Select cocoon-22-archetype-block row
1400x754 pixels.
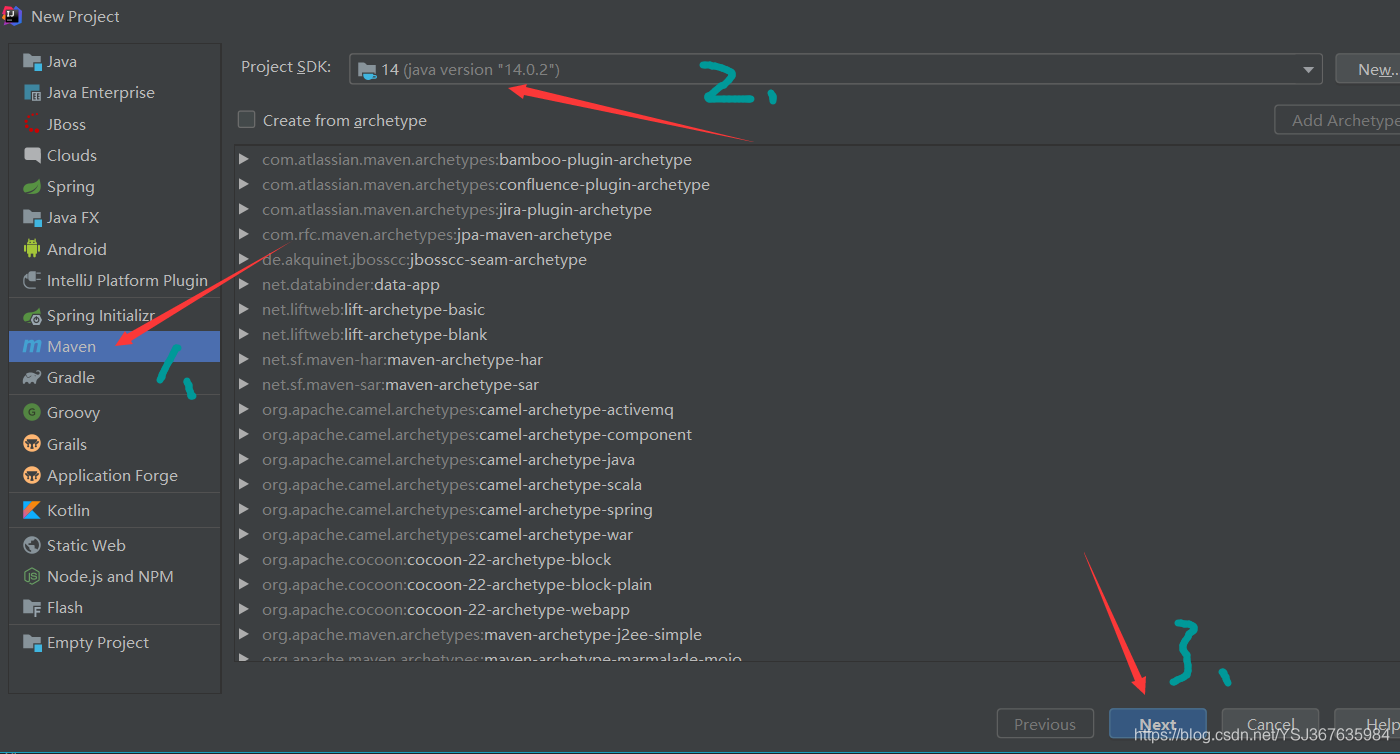click(817, 559)
